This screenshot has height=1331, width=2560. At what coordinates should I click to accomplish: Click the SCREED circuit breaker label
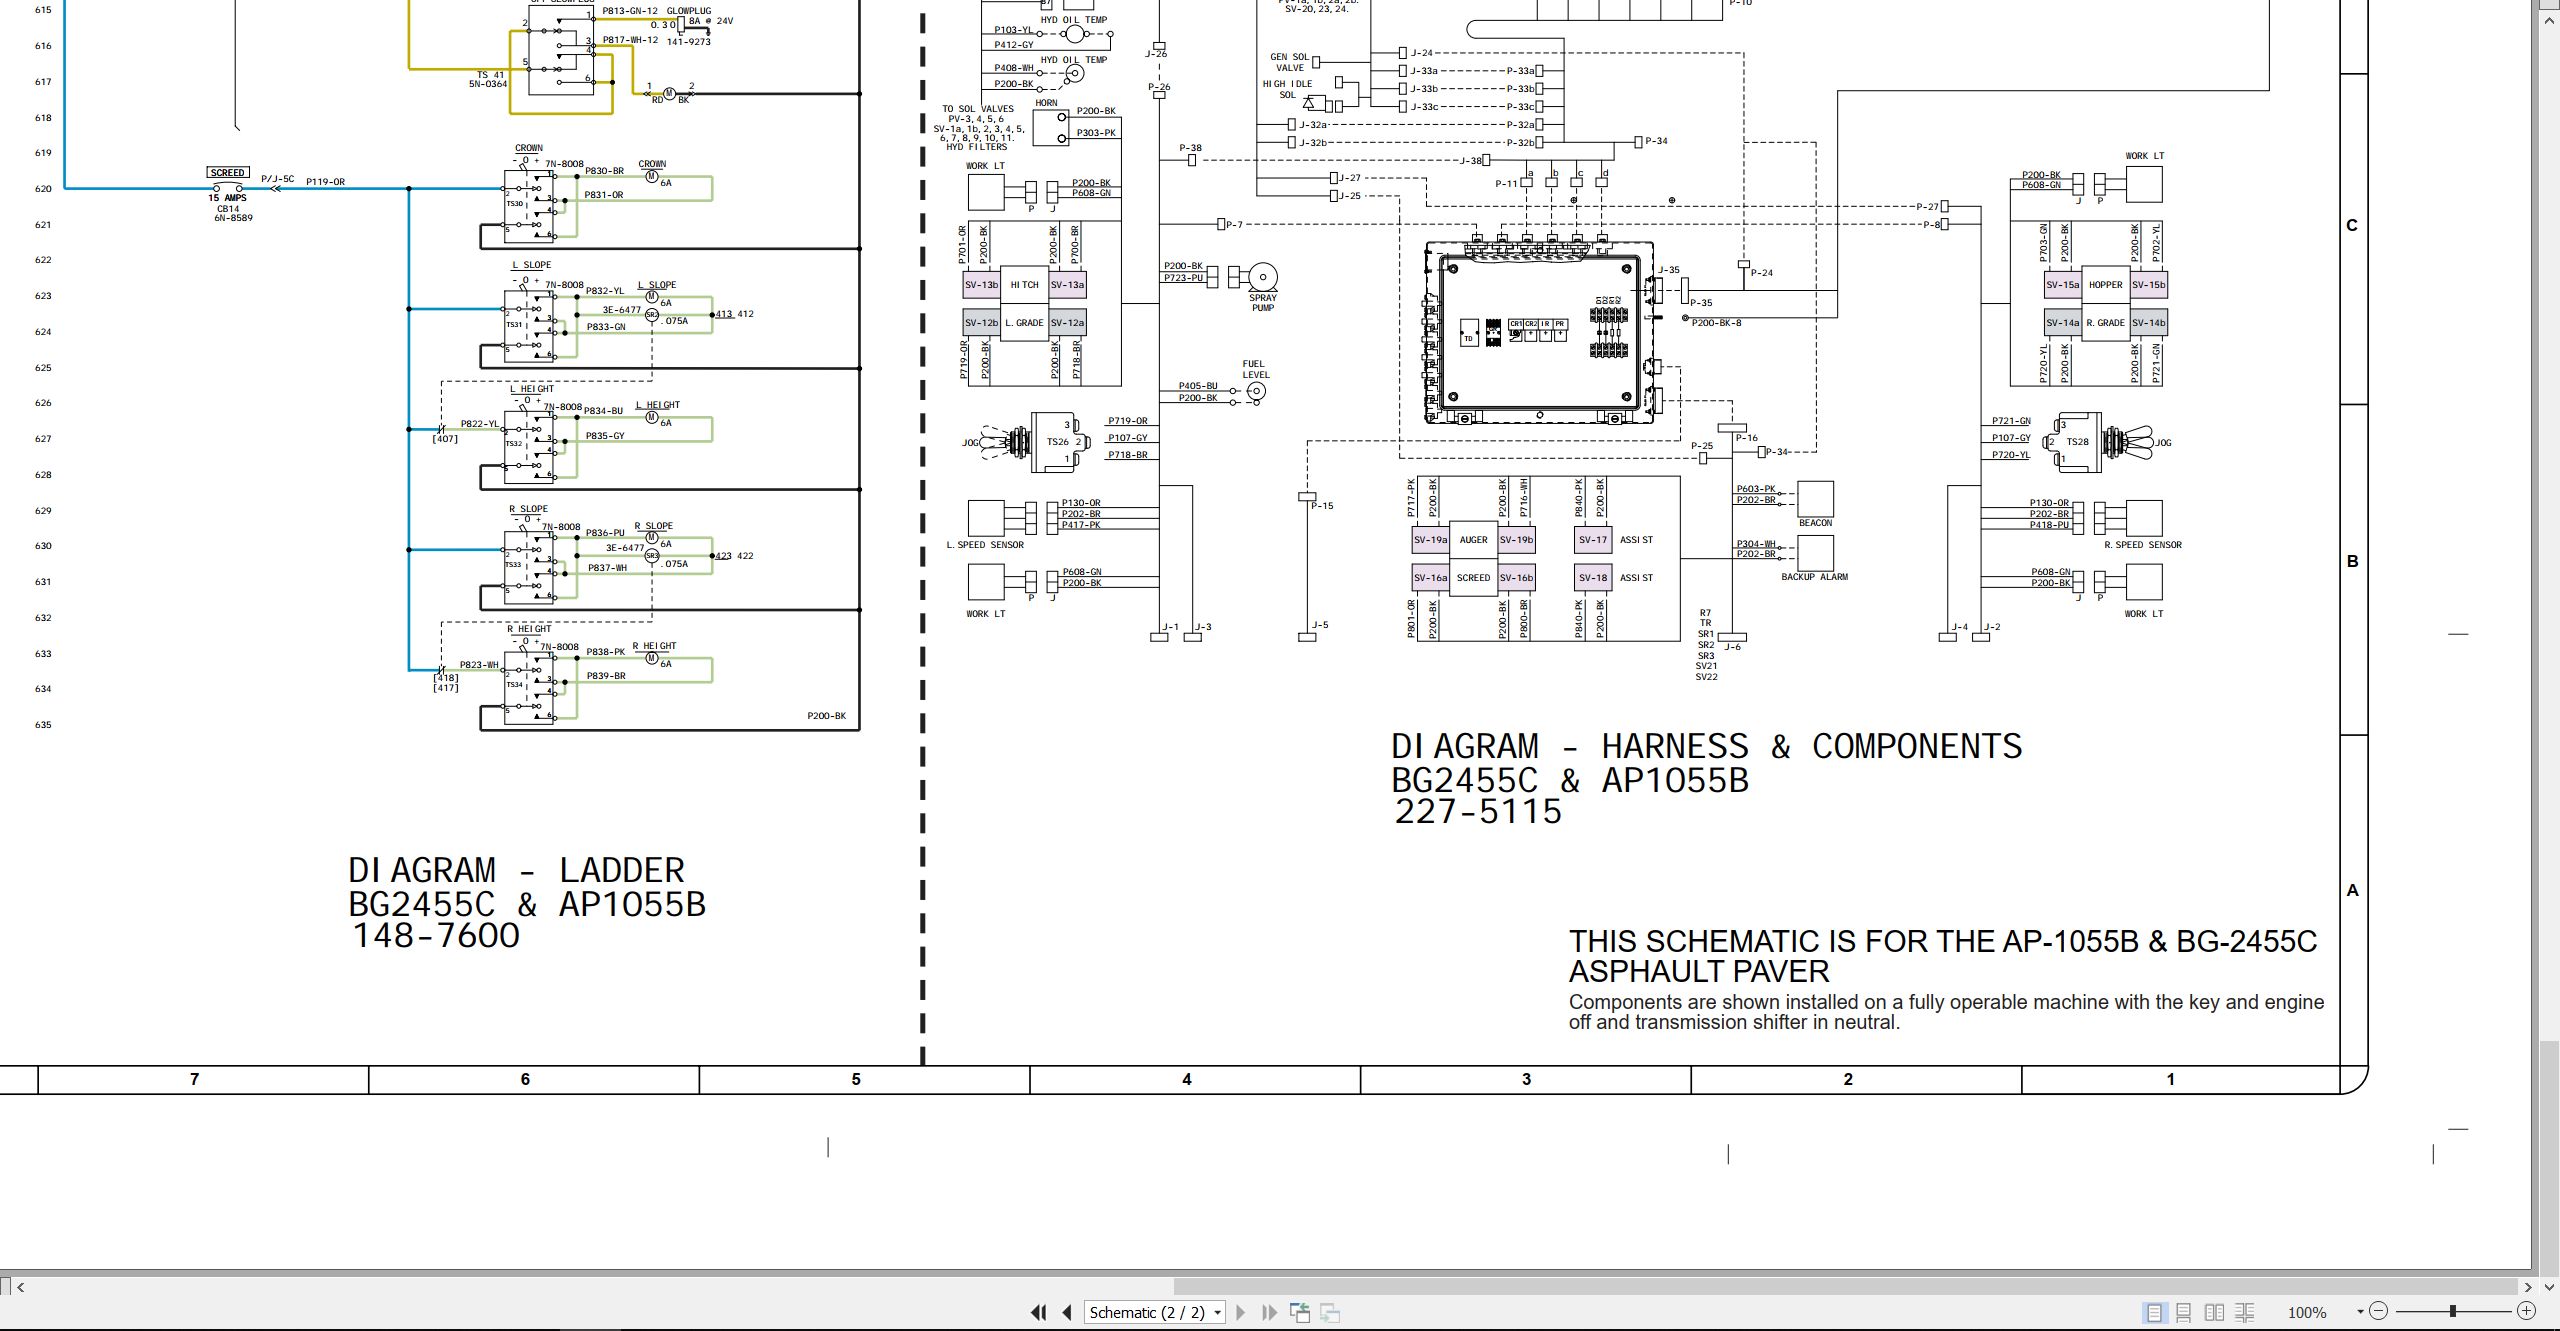click(227, 173)
